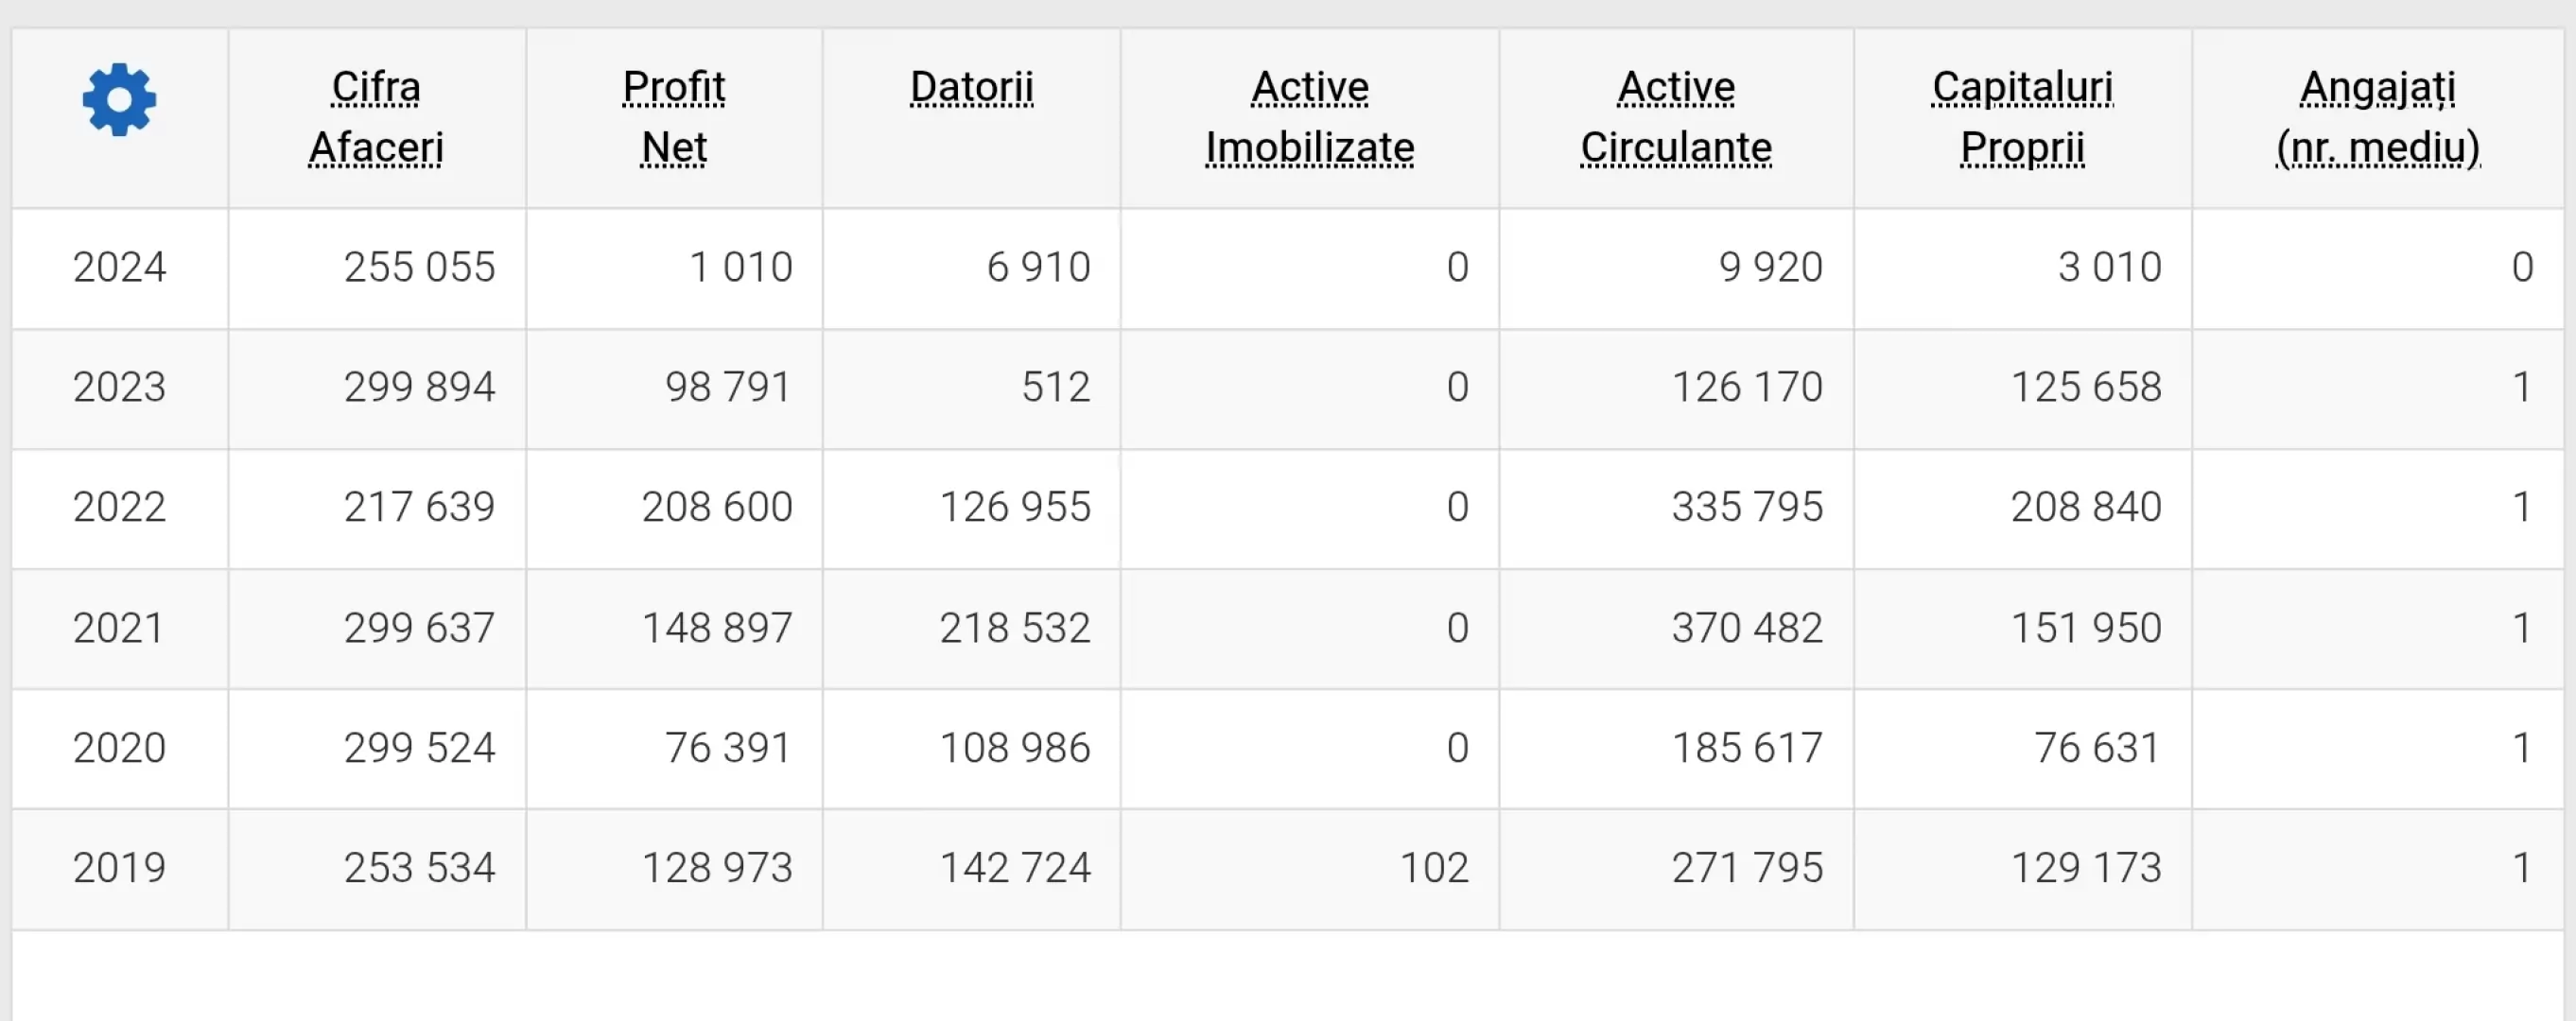
Task: Click the Profit Net column header
Action: click(674, 117)
